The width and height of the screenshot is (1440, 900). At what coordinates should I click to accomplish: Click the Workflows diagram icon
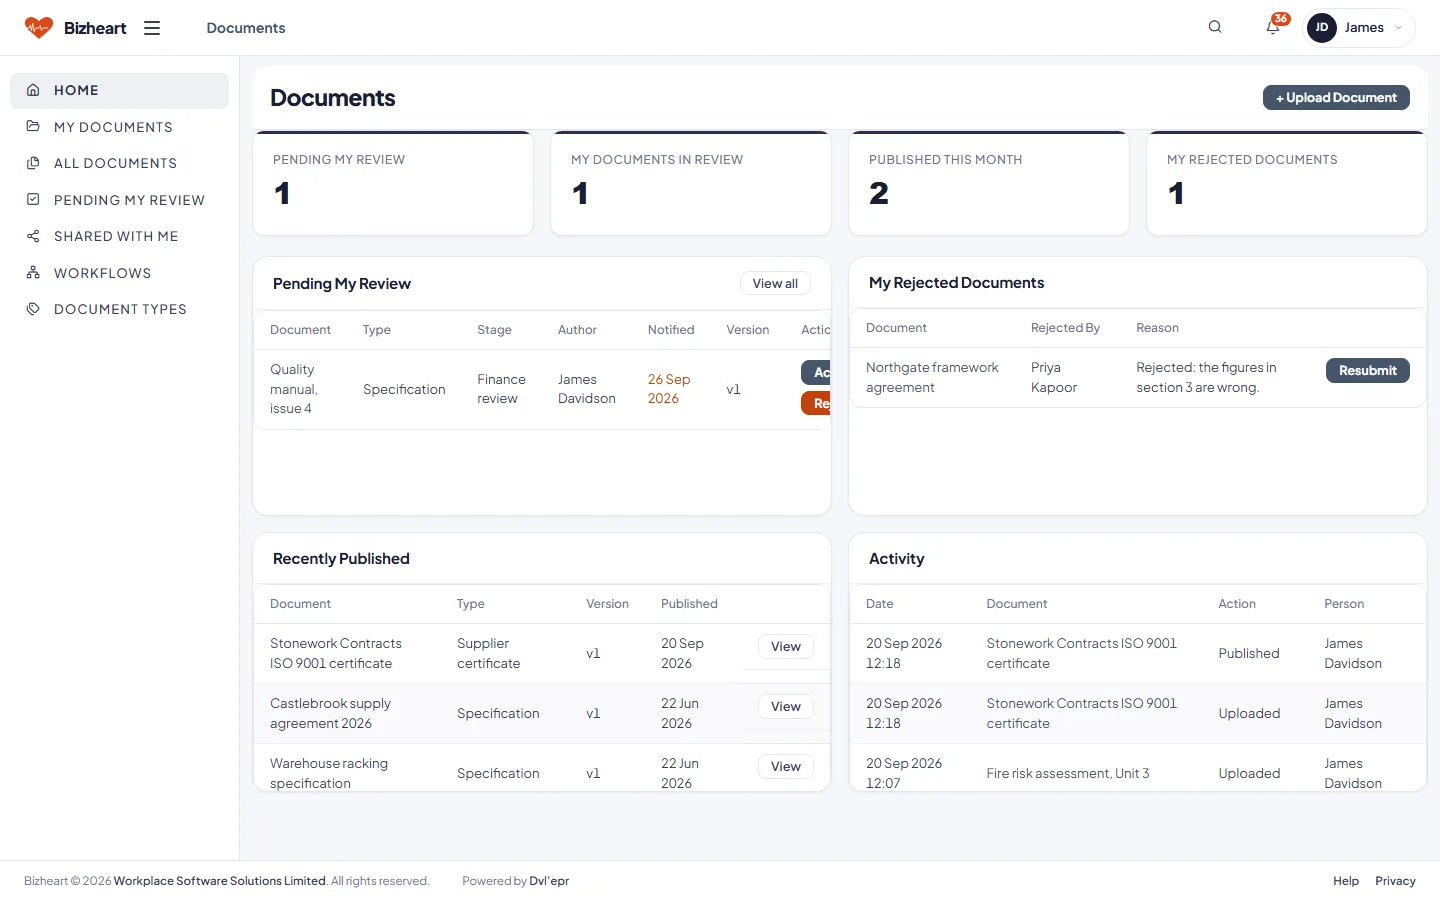33,273
